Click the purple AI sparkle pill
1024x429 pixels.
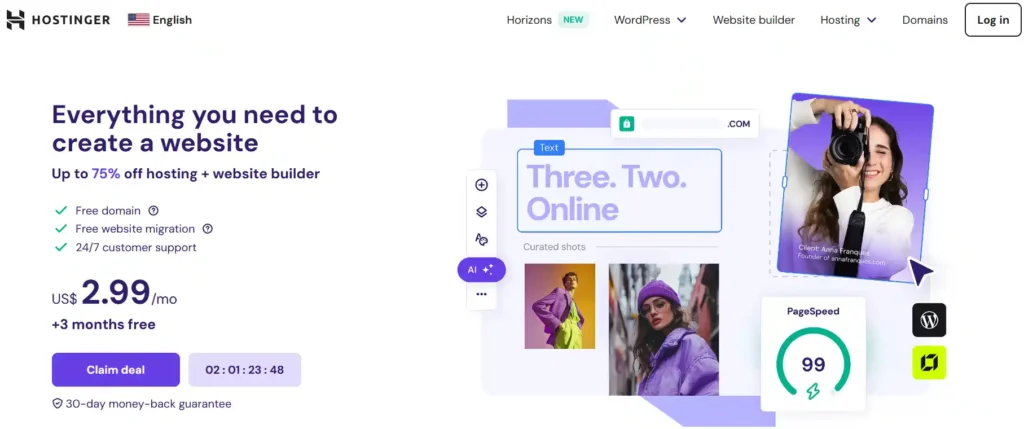click(x=481, y=269)
